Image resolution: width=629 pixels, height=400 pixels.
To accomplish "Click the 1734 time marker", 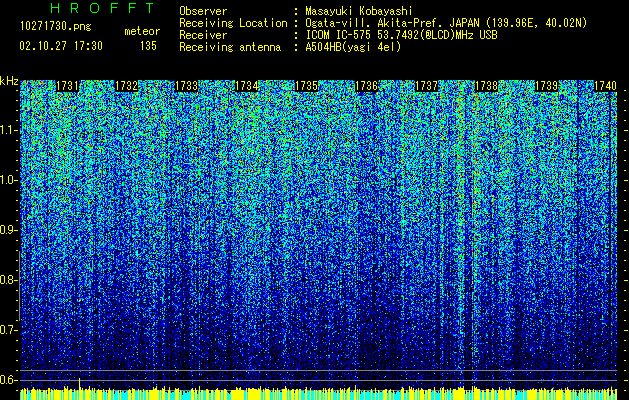I will (246, 86).
